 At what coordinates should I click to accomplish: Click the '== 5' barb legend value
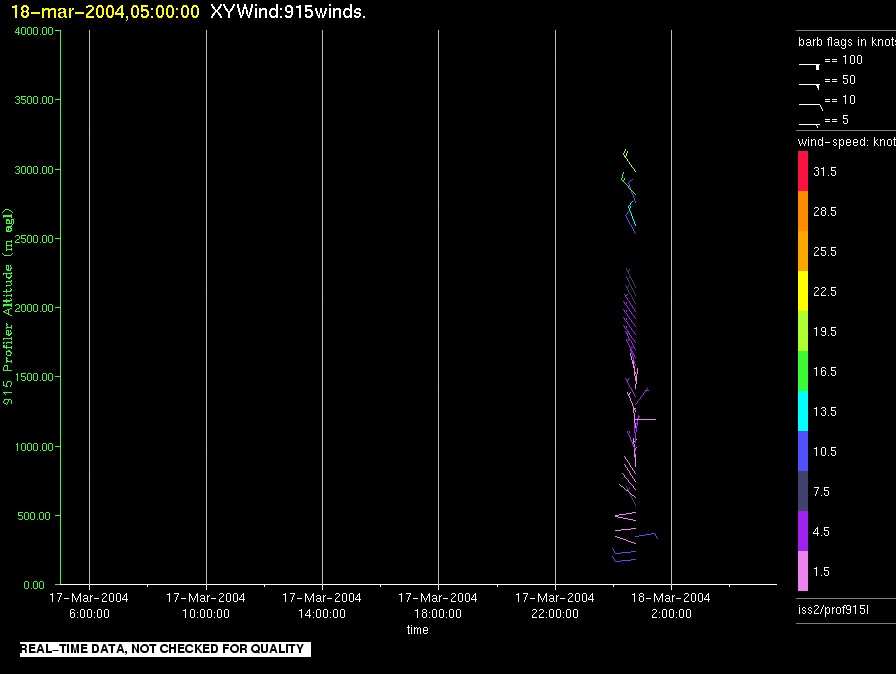tap(837, 120)
